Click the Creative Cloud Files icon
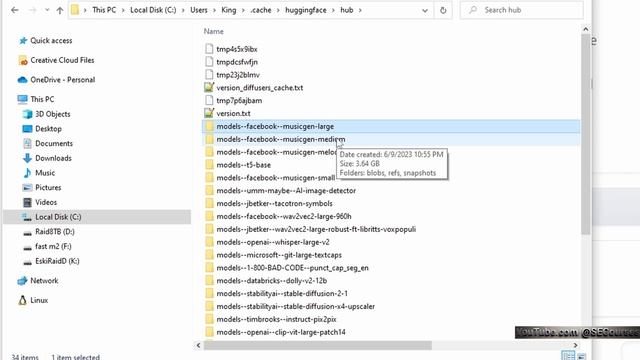The image size is (640, 360). tap(23, 60)
